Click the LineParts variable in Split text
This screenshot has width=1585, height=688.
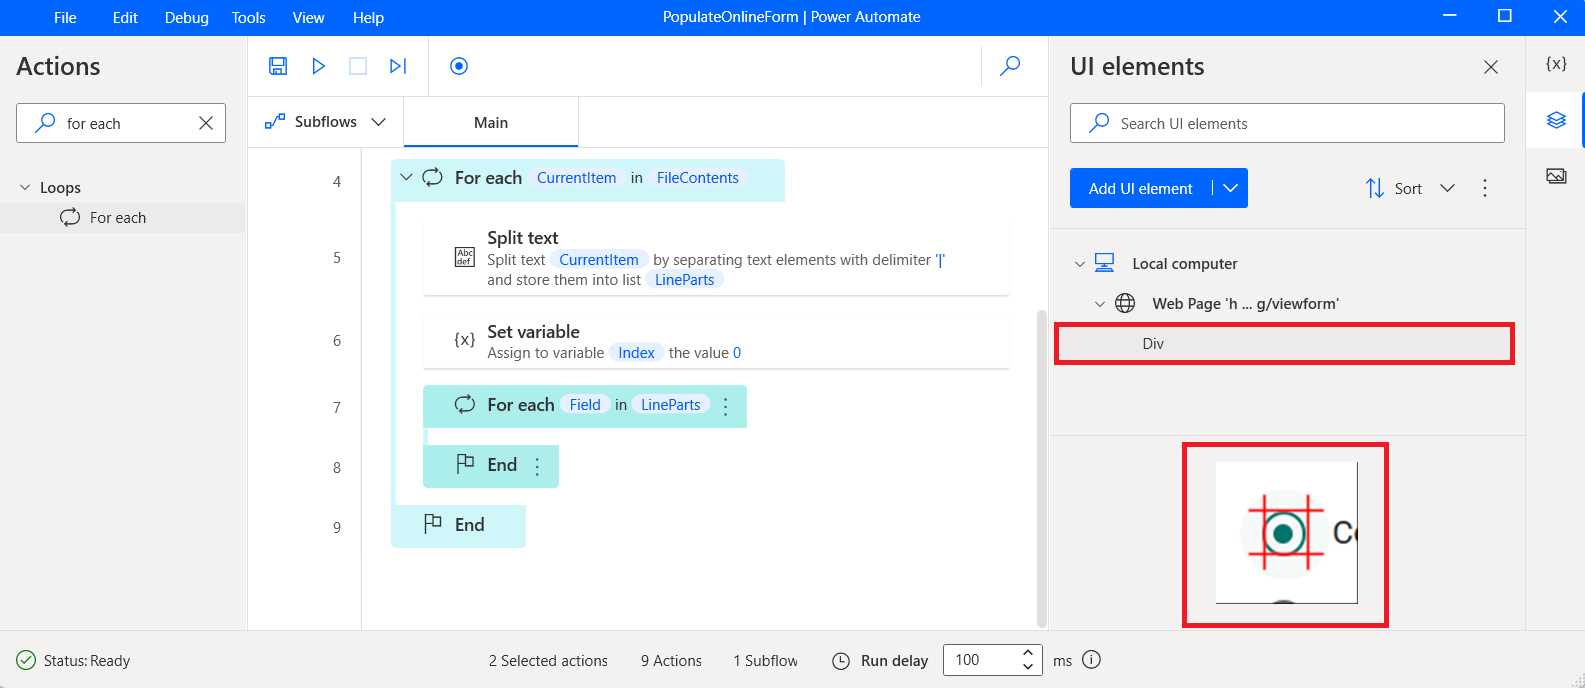click(x=685, y=280)
